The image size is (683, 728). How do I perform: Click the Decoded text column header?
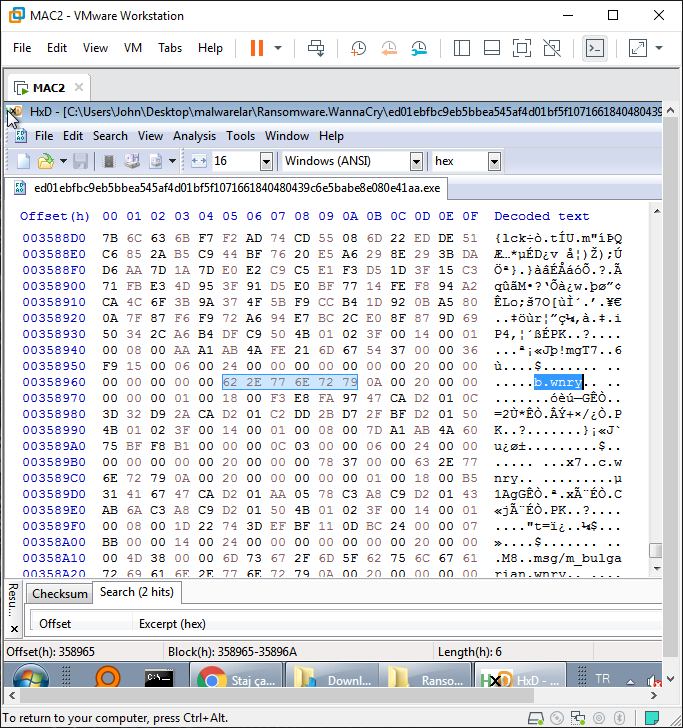[541, 216]
